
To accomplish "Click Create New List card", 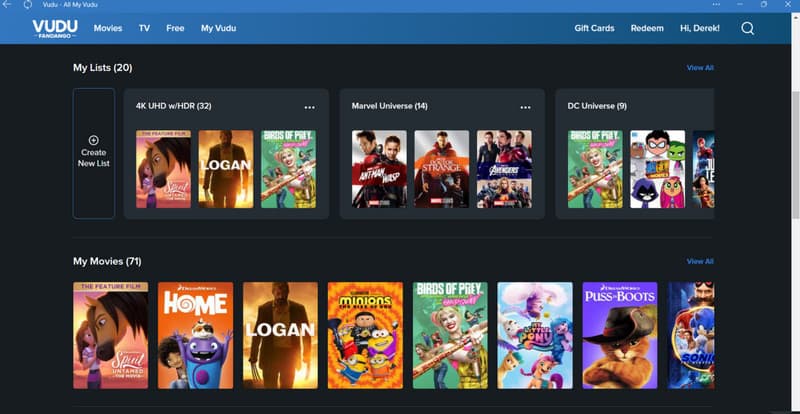I will point(94,153).
